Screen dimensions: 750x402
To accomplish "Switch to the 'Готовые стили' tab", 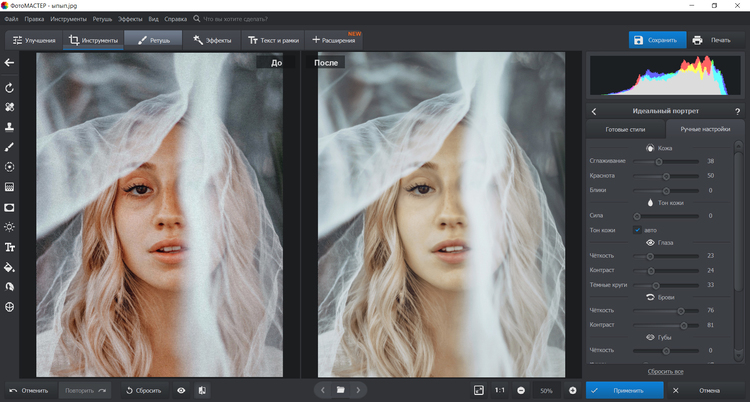I will tap(625, 130).
